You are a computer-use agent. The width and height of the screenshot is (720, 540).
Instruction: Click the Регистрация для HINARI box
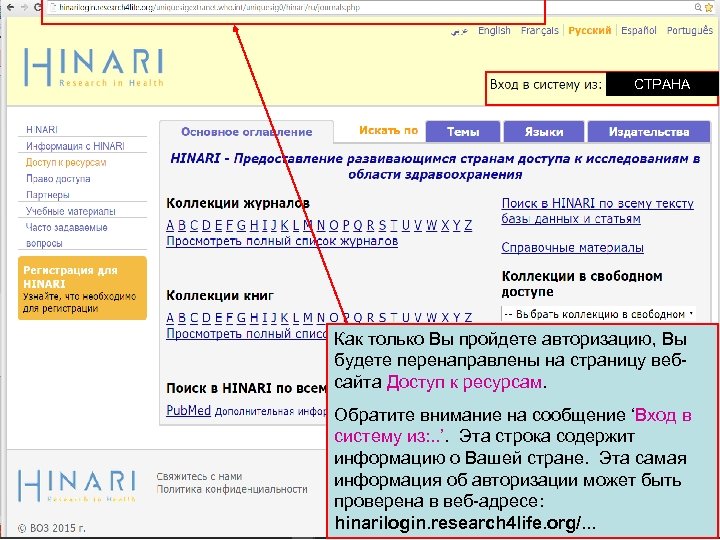(82, 288)
